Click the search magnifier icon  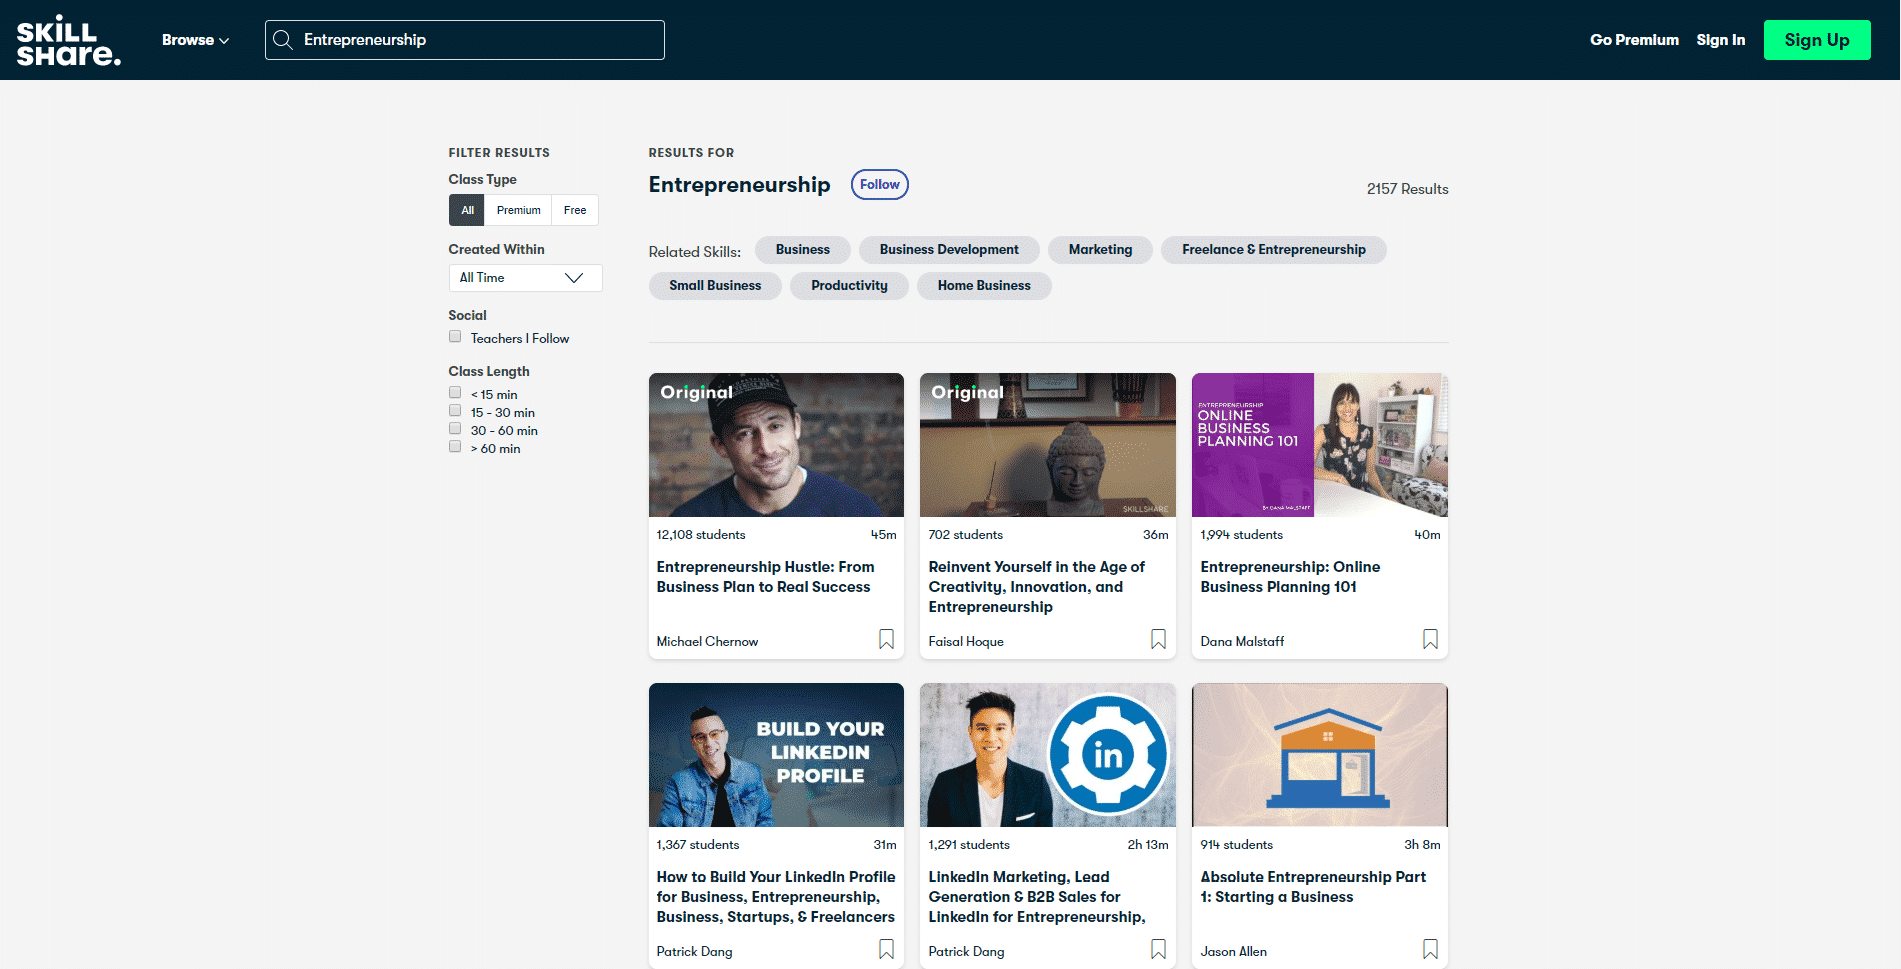(x=283, y=40)
